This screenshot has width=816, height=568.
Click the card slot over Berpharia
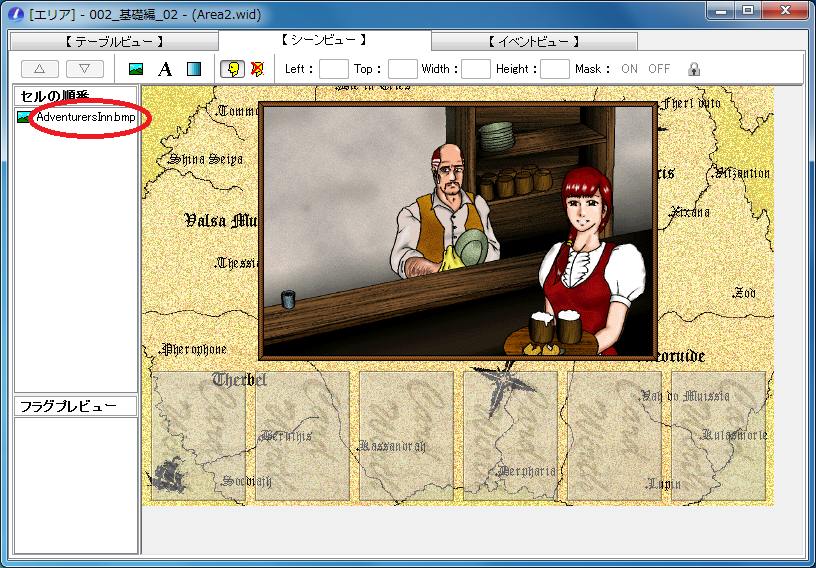pyautogui.click(x=511, y=436)
